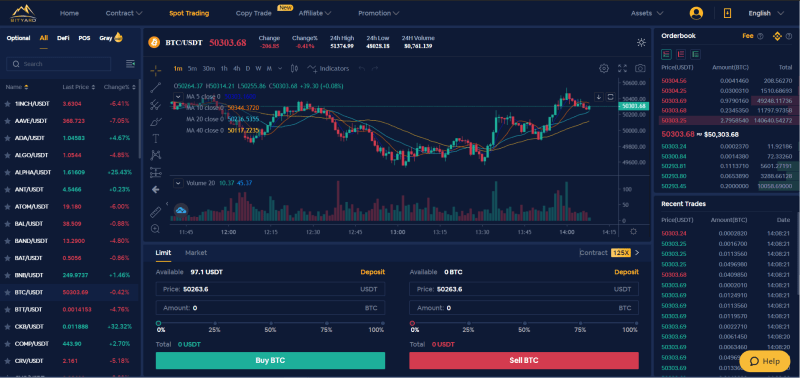Viewport: 800px width, 378px height.
Task: Show combined buy and sell orderbook view
Action: (x=666, y=54)
